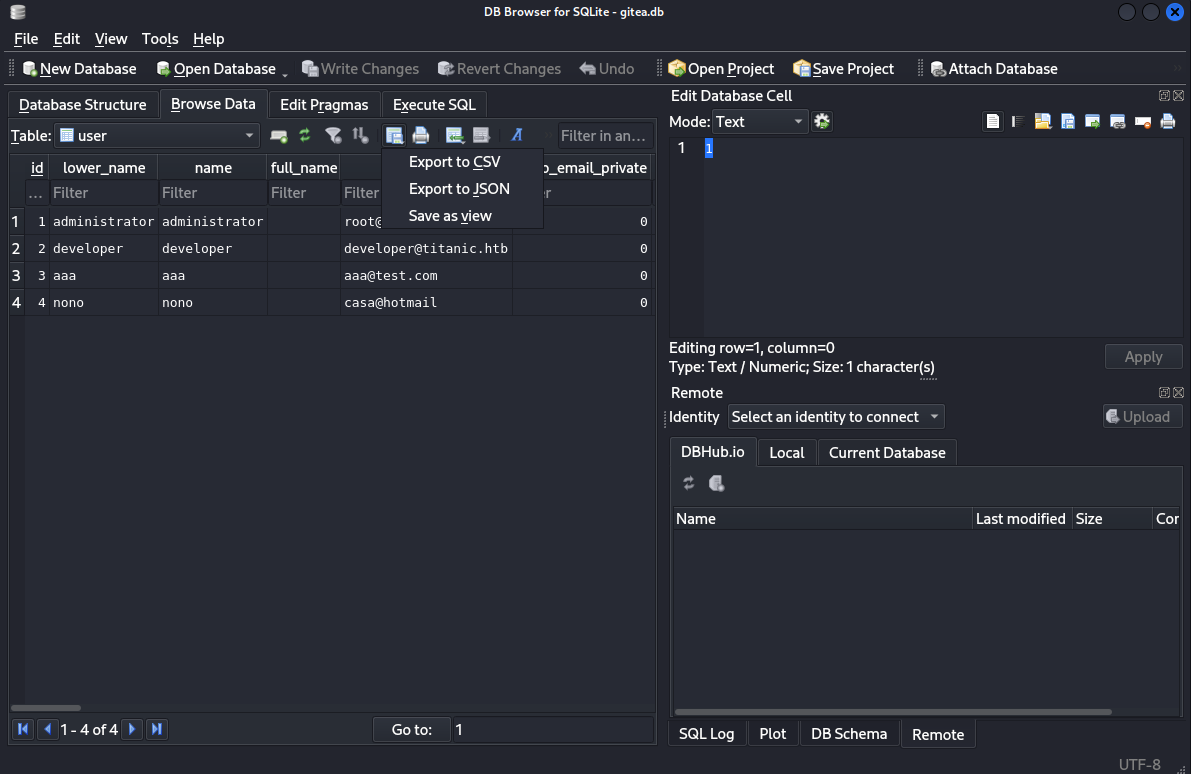Open the Help menu
Image resolution: width=1191 pixels, height=774 pixels.
208,39
